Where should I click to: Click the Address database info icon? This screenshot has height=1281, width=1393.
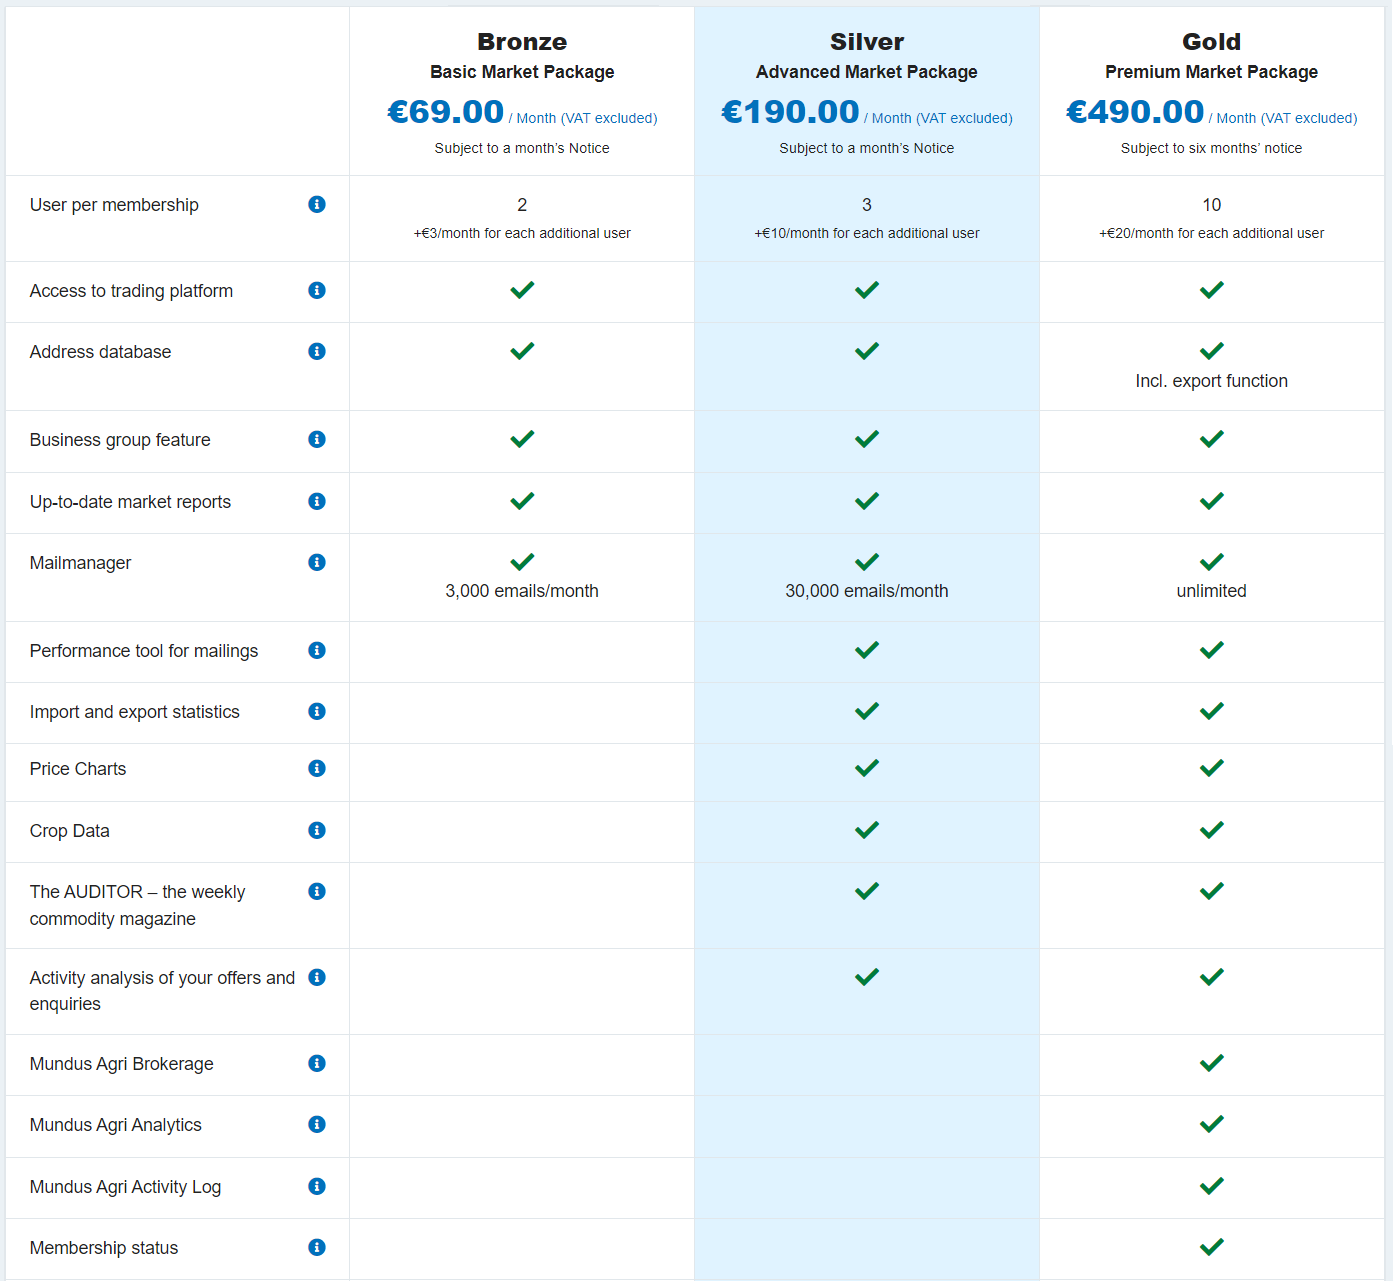point(317,351)
